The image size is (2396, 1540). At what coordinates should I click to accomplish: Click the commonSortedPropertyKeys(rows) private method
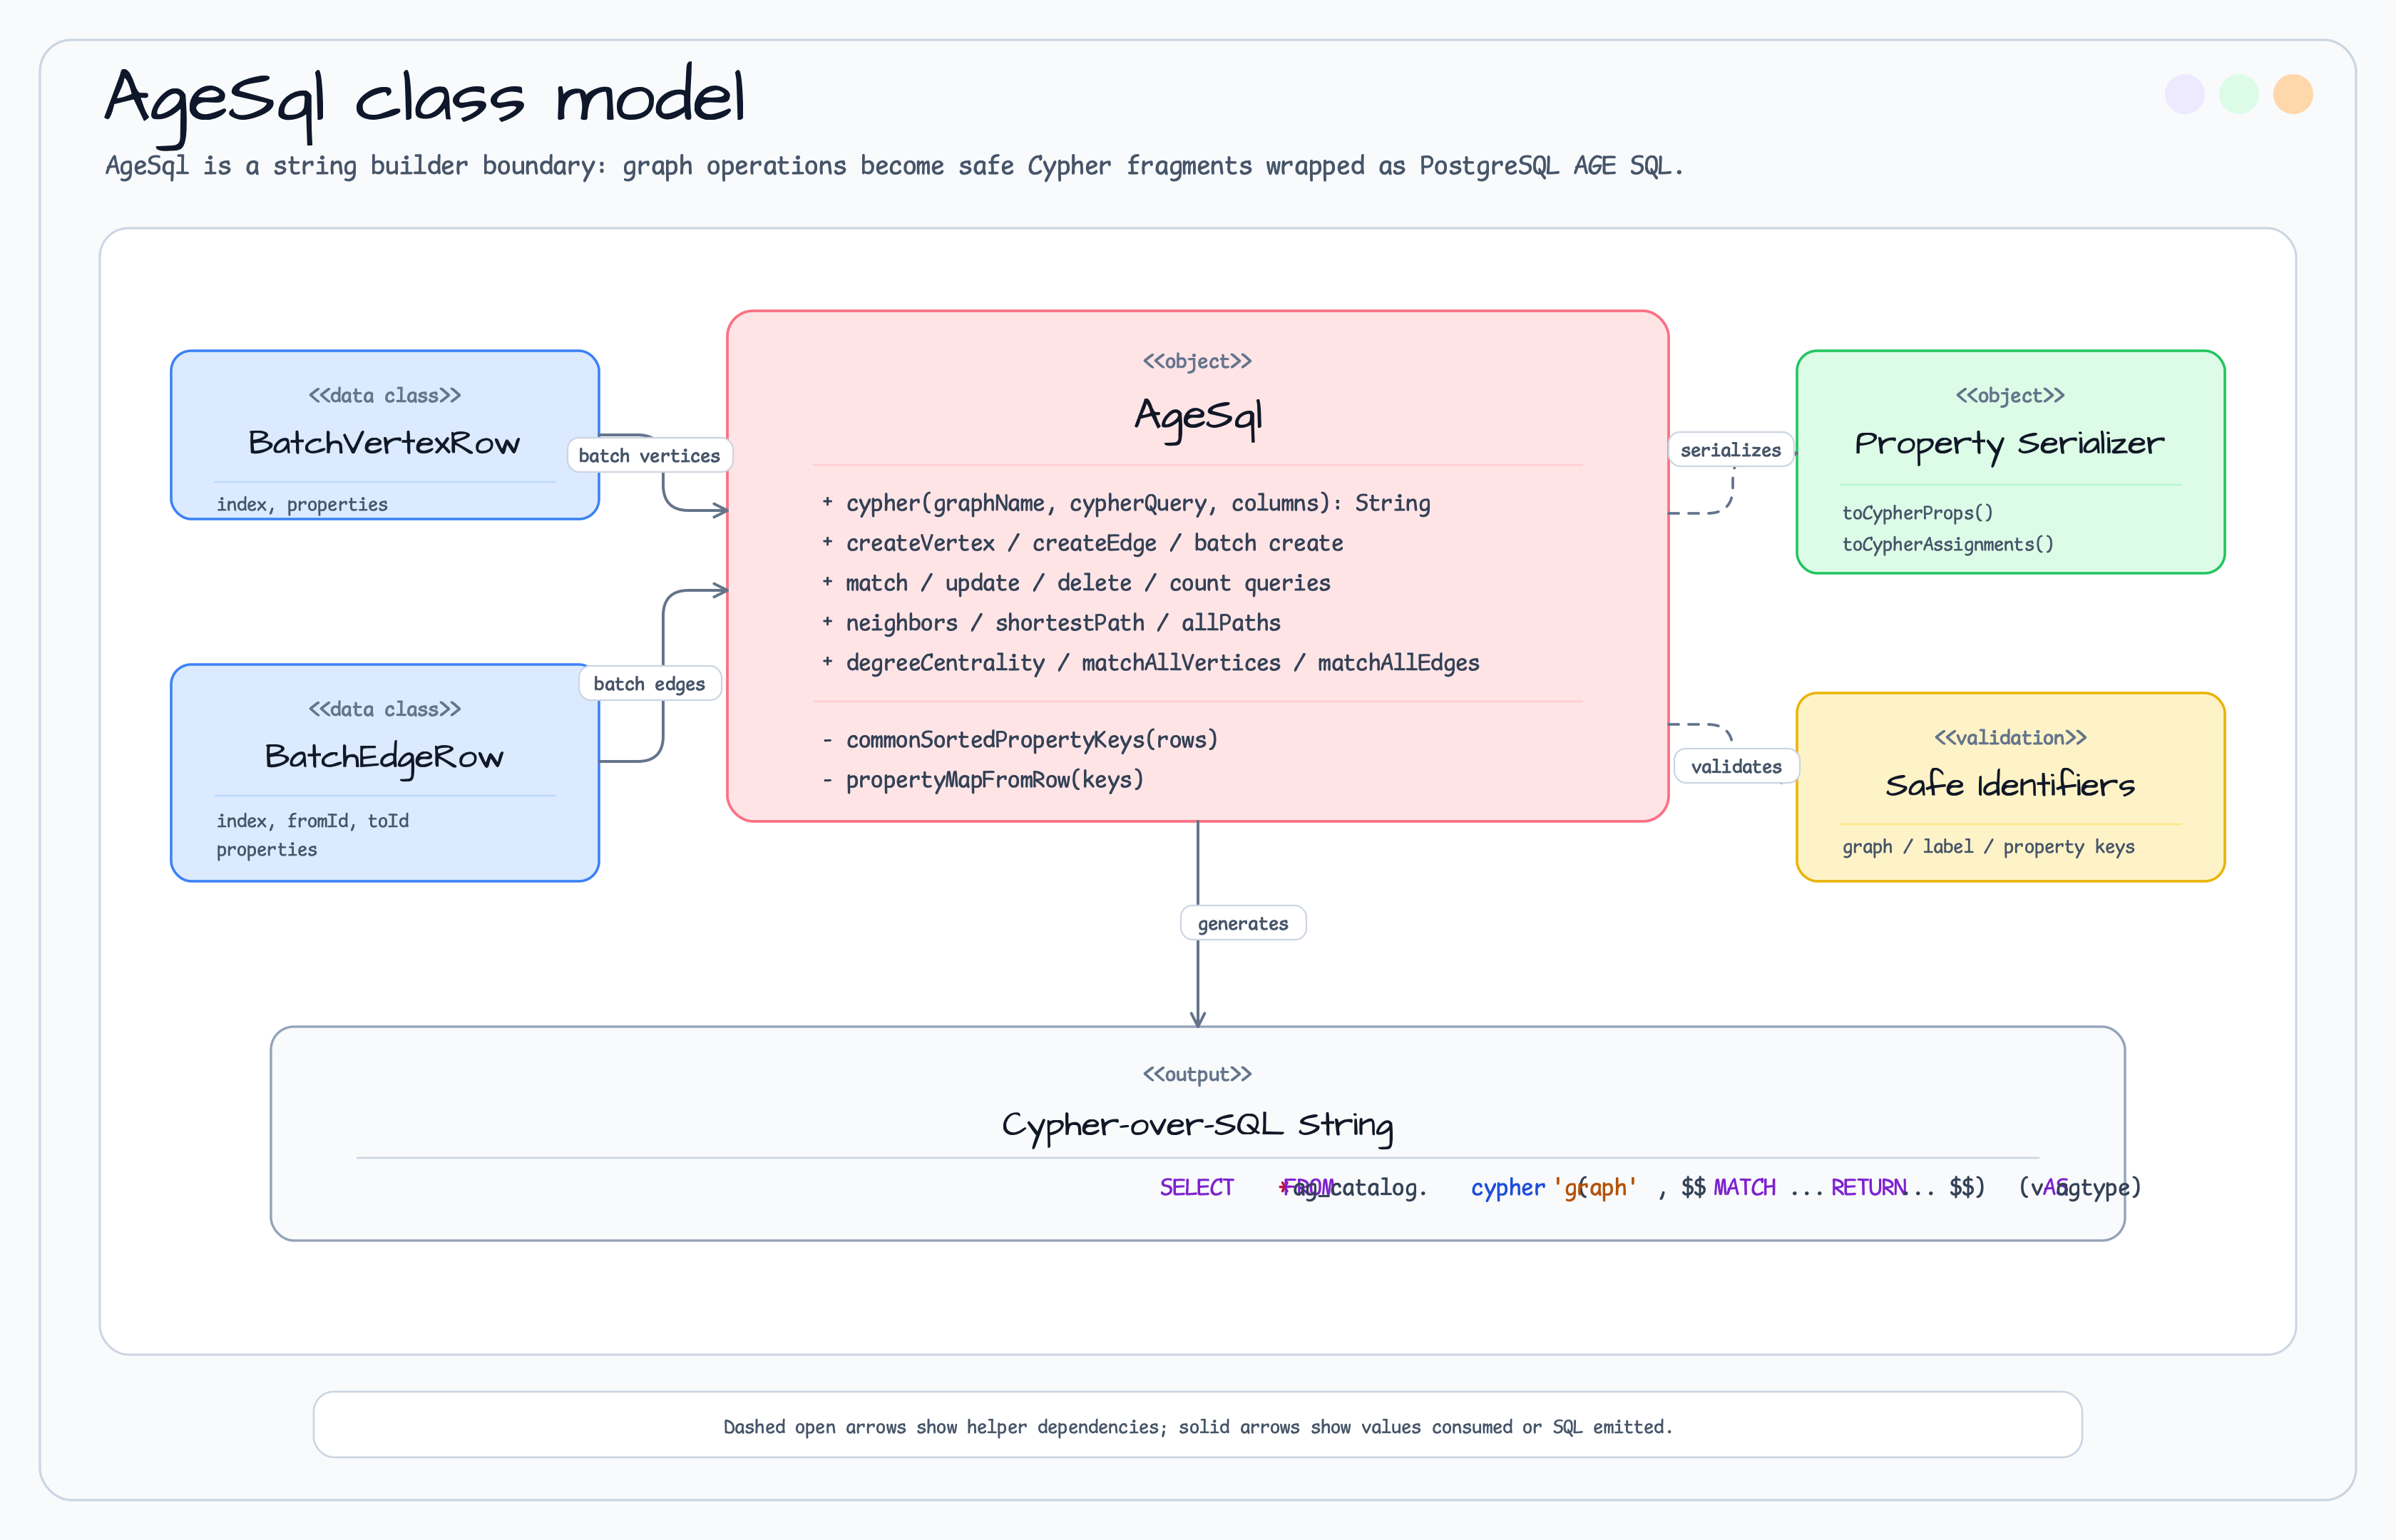tap(1020, 740)
